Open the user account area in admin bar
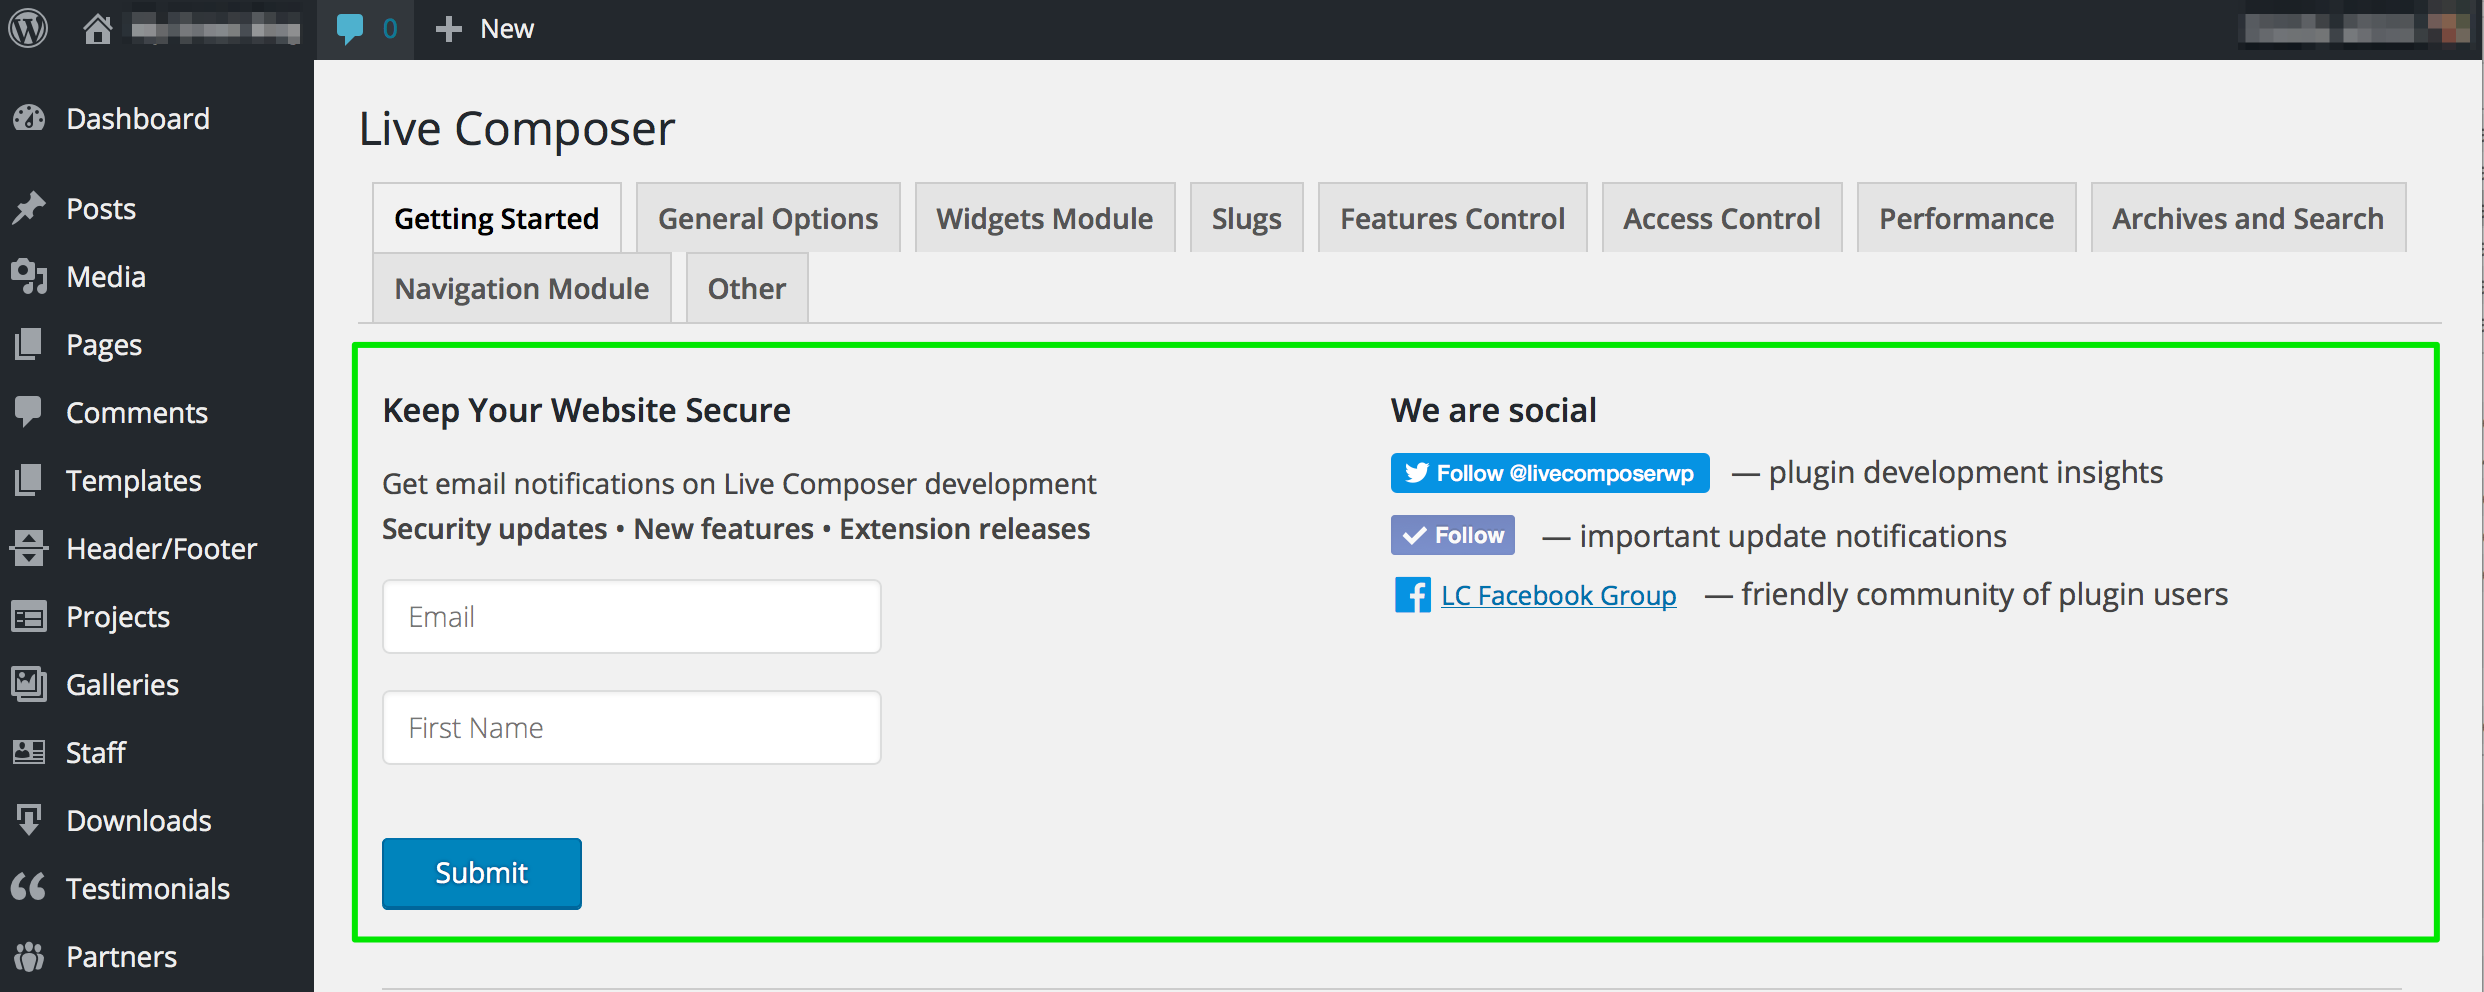The image size is (2484, 992). click(2357, 29)
